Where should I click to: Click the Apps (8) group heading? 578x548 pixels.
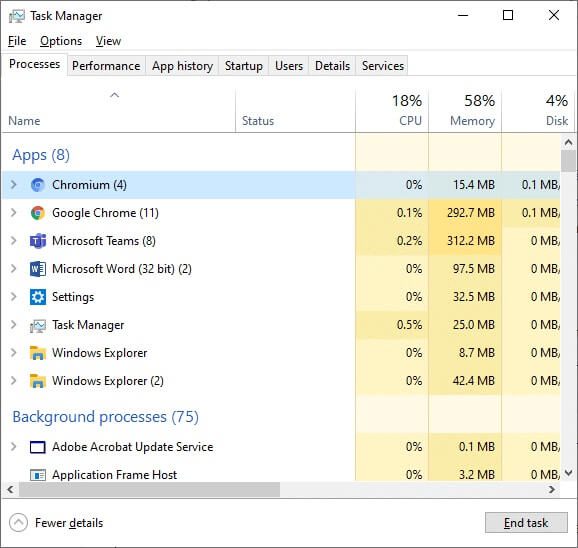coord(41,155)
